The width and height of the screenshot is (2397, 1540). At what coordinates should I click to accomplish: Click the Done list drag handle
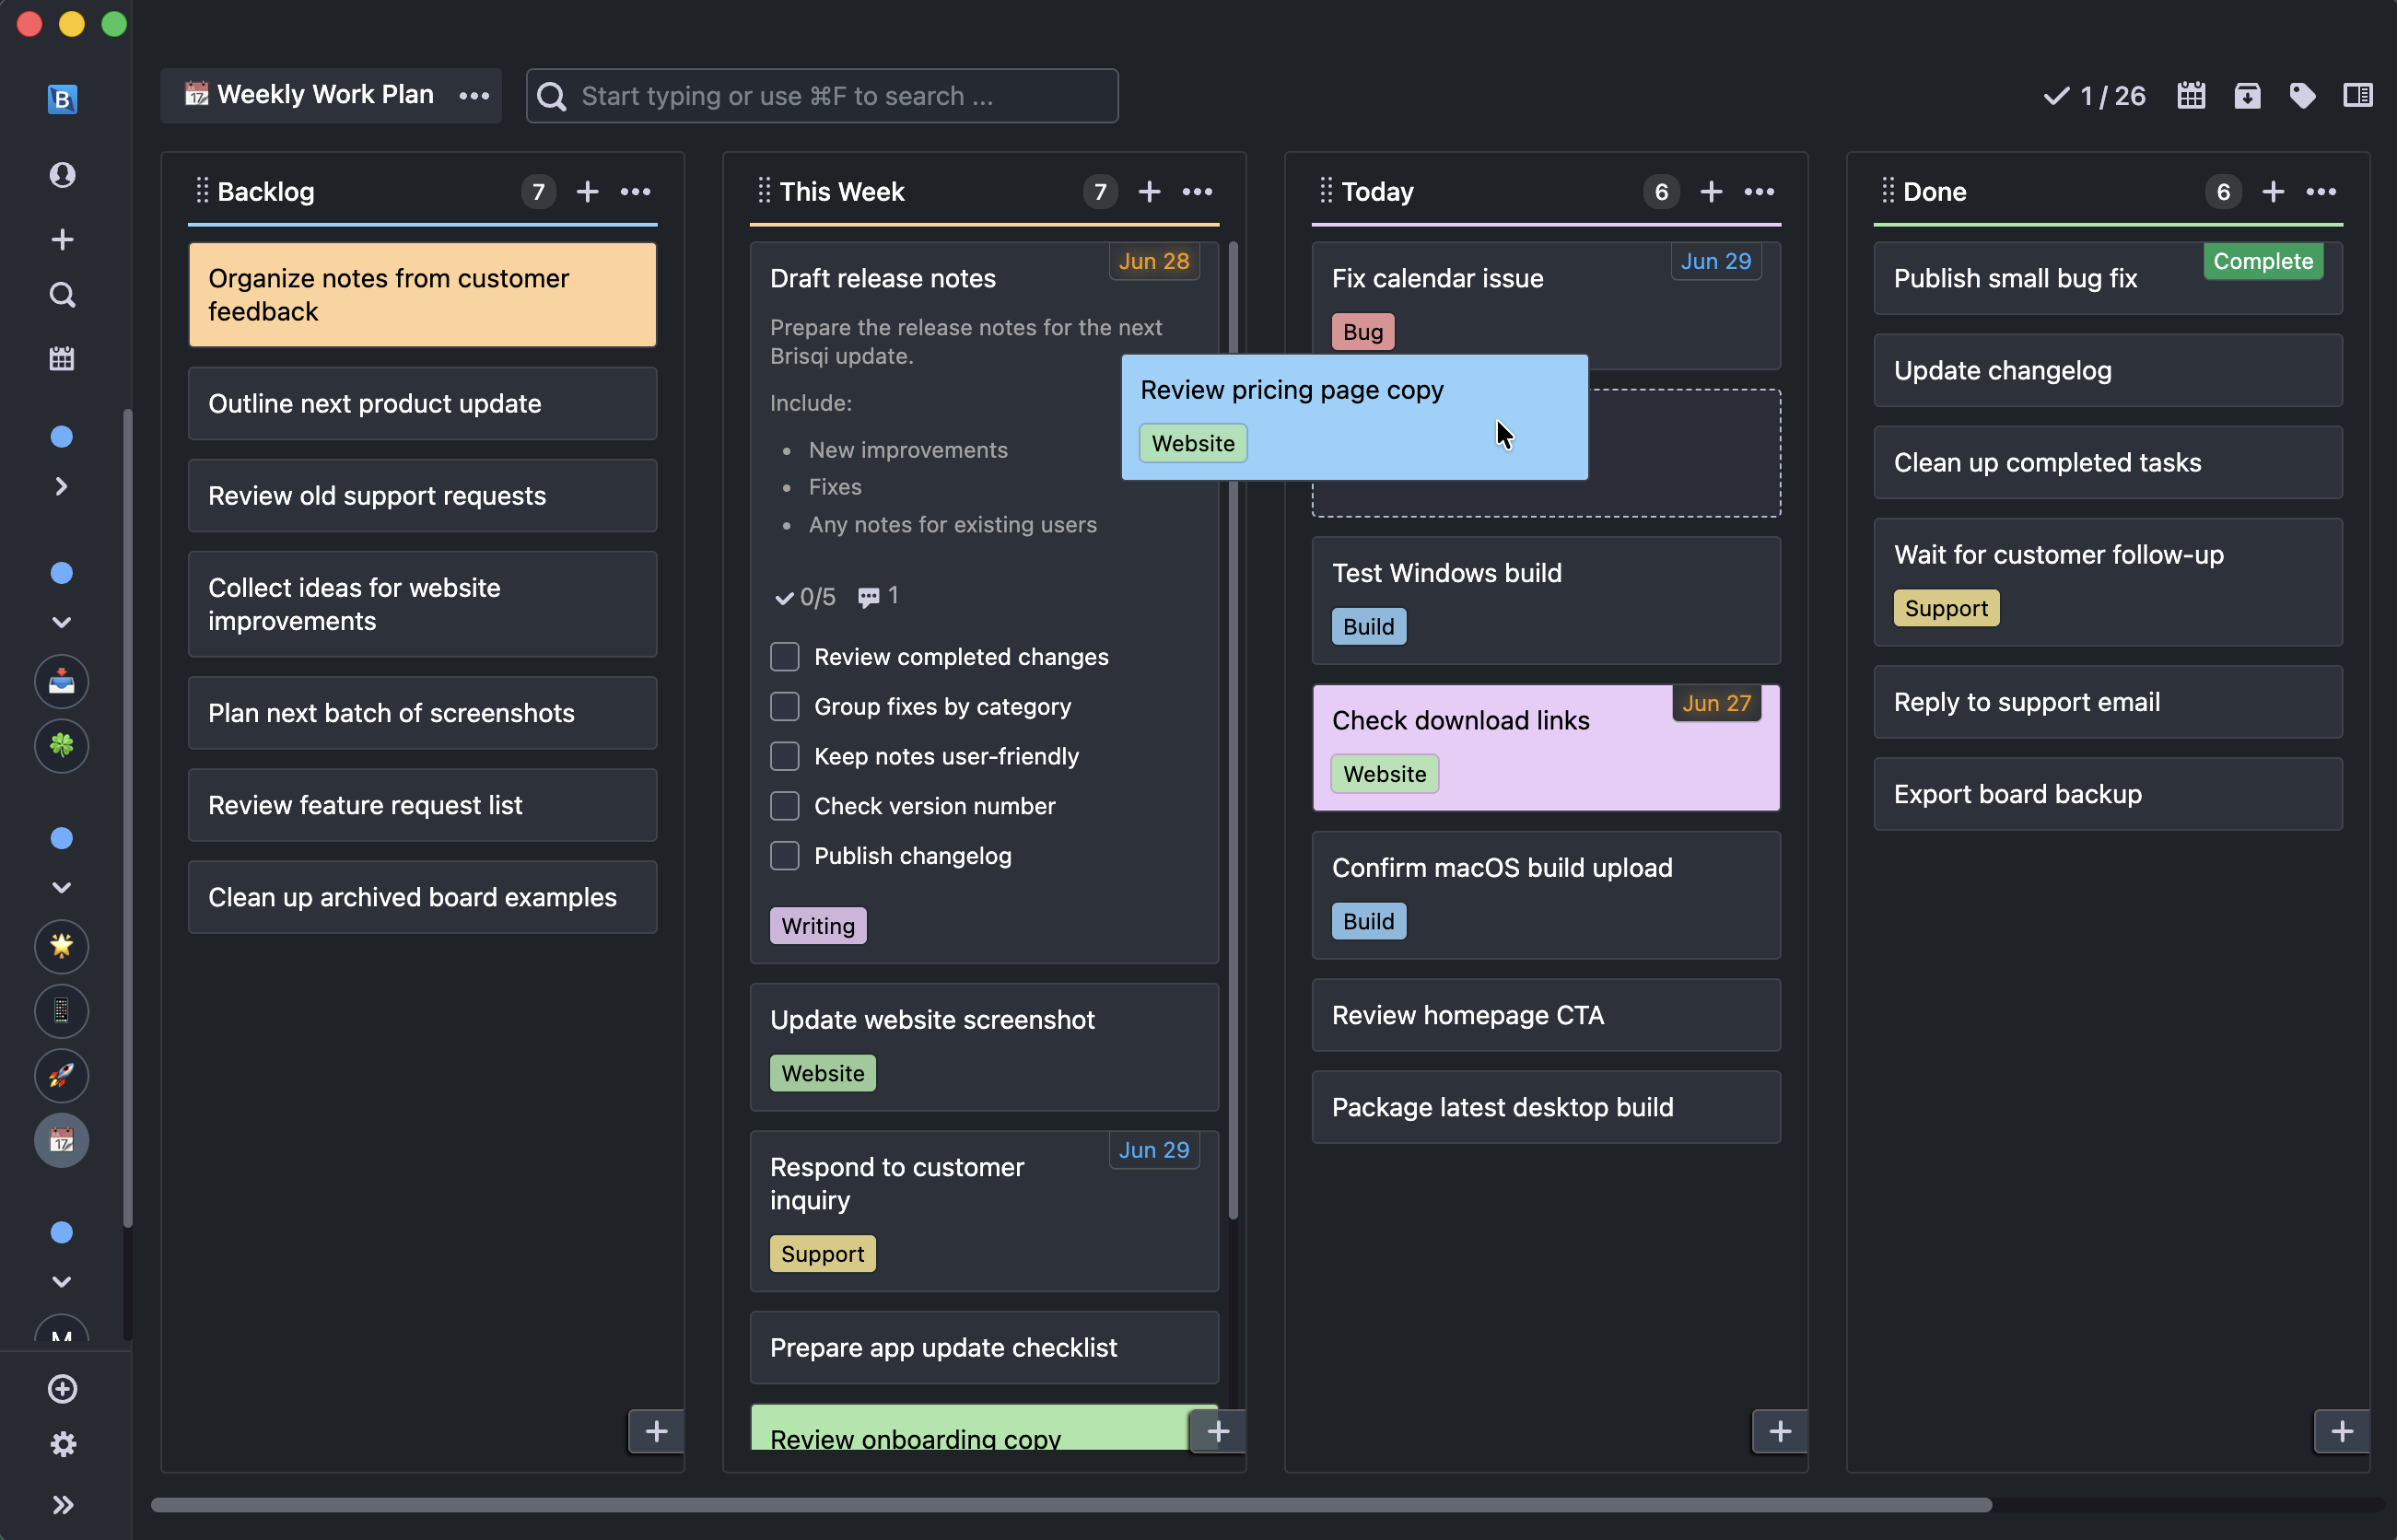pyautogui.click(x=1888, y=191)
